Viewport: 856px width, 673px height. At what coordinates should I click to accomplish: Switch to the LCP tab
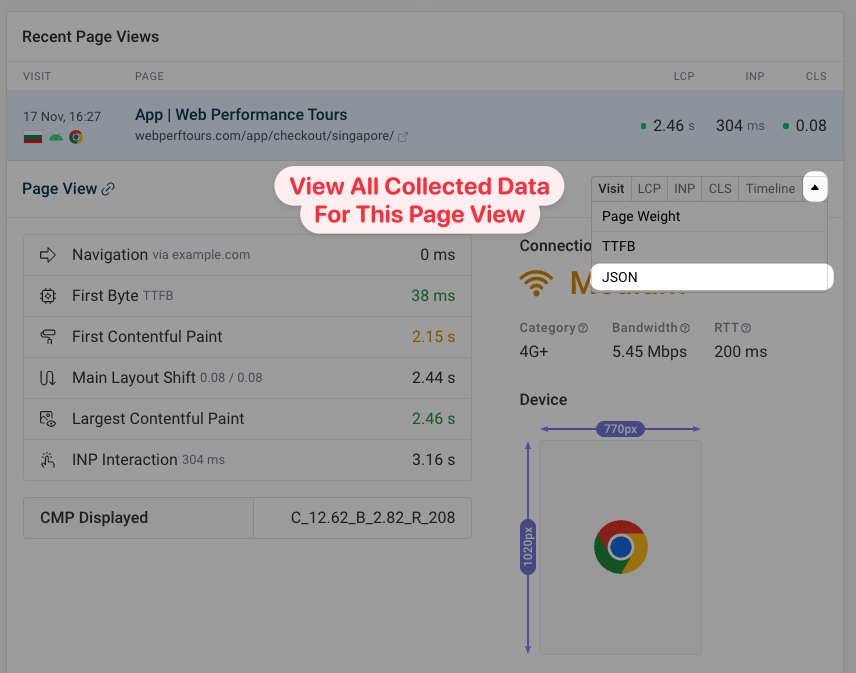click(649, 188)
